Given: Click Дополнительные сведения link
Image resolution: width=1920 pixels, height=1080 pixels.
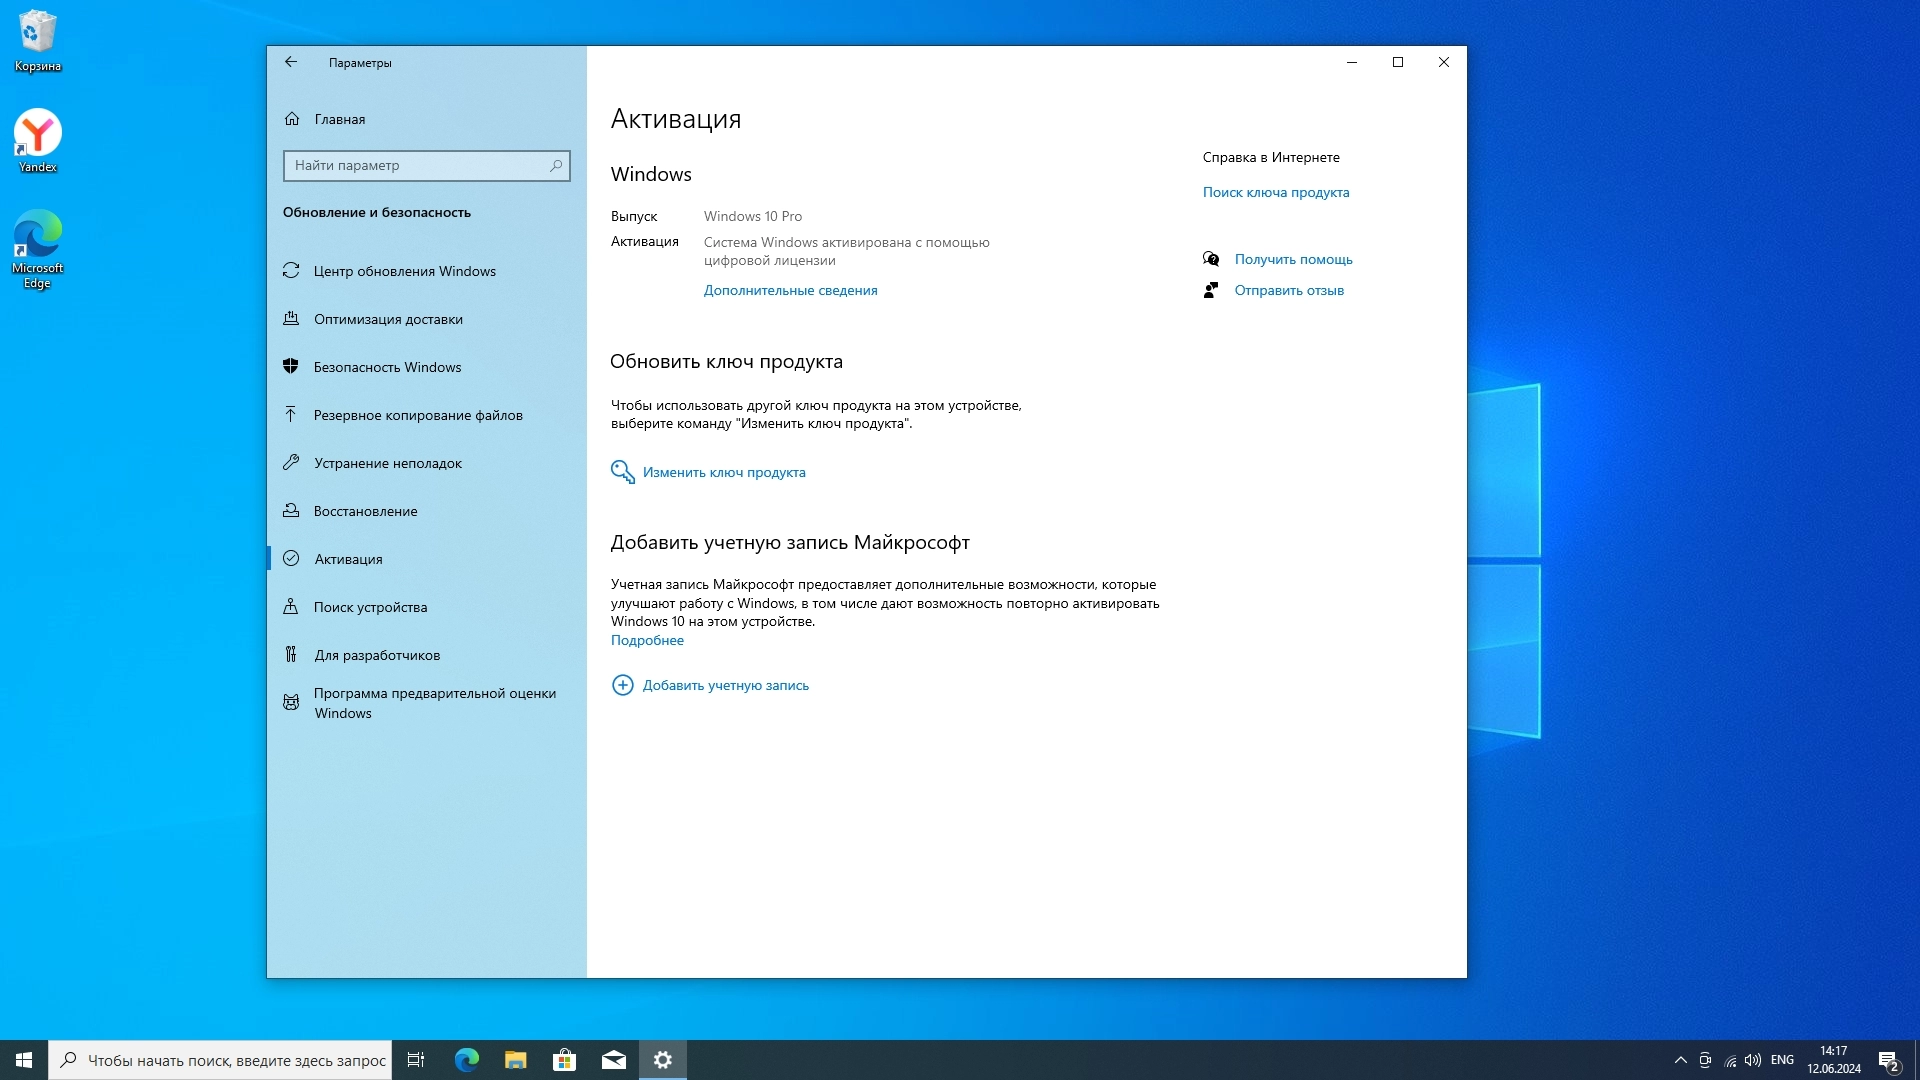Looking at the screenshot, I should coord(790,290).
